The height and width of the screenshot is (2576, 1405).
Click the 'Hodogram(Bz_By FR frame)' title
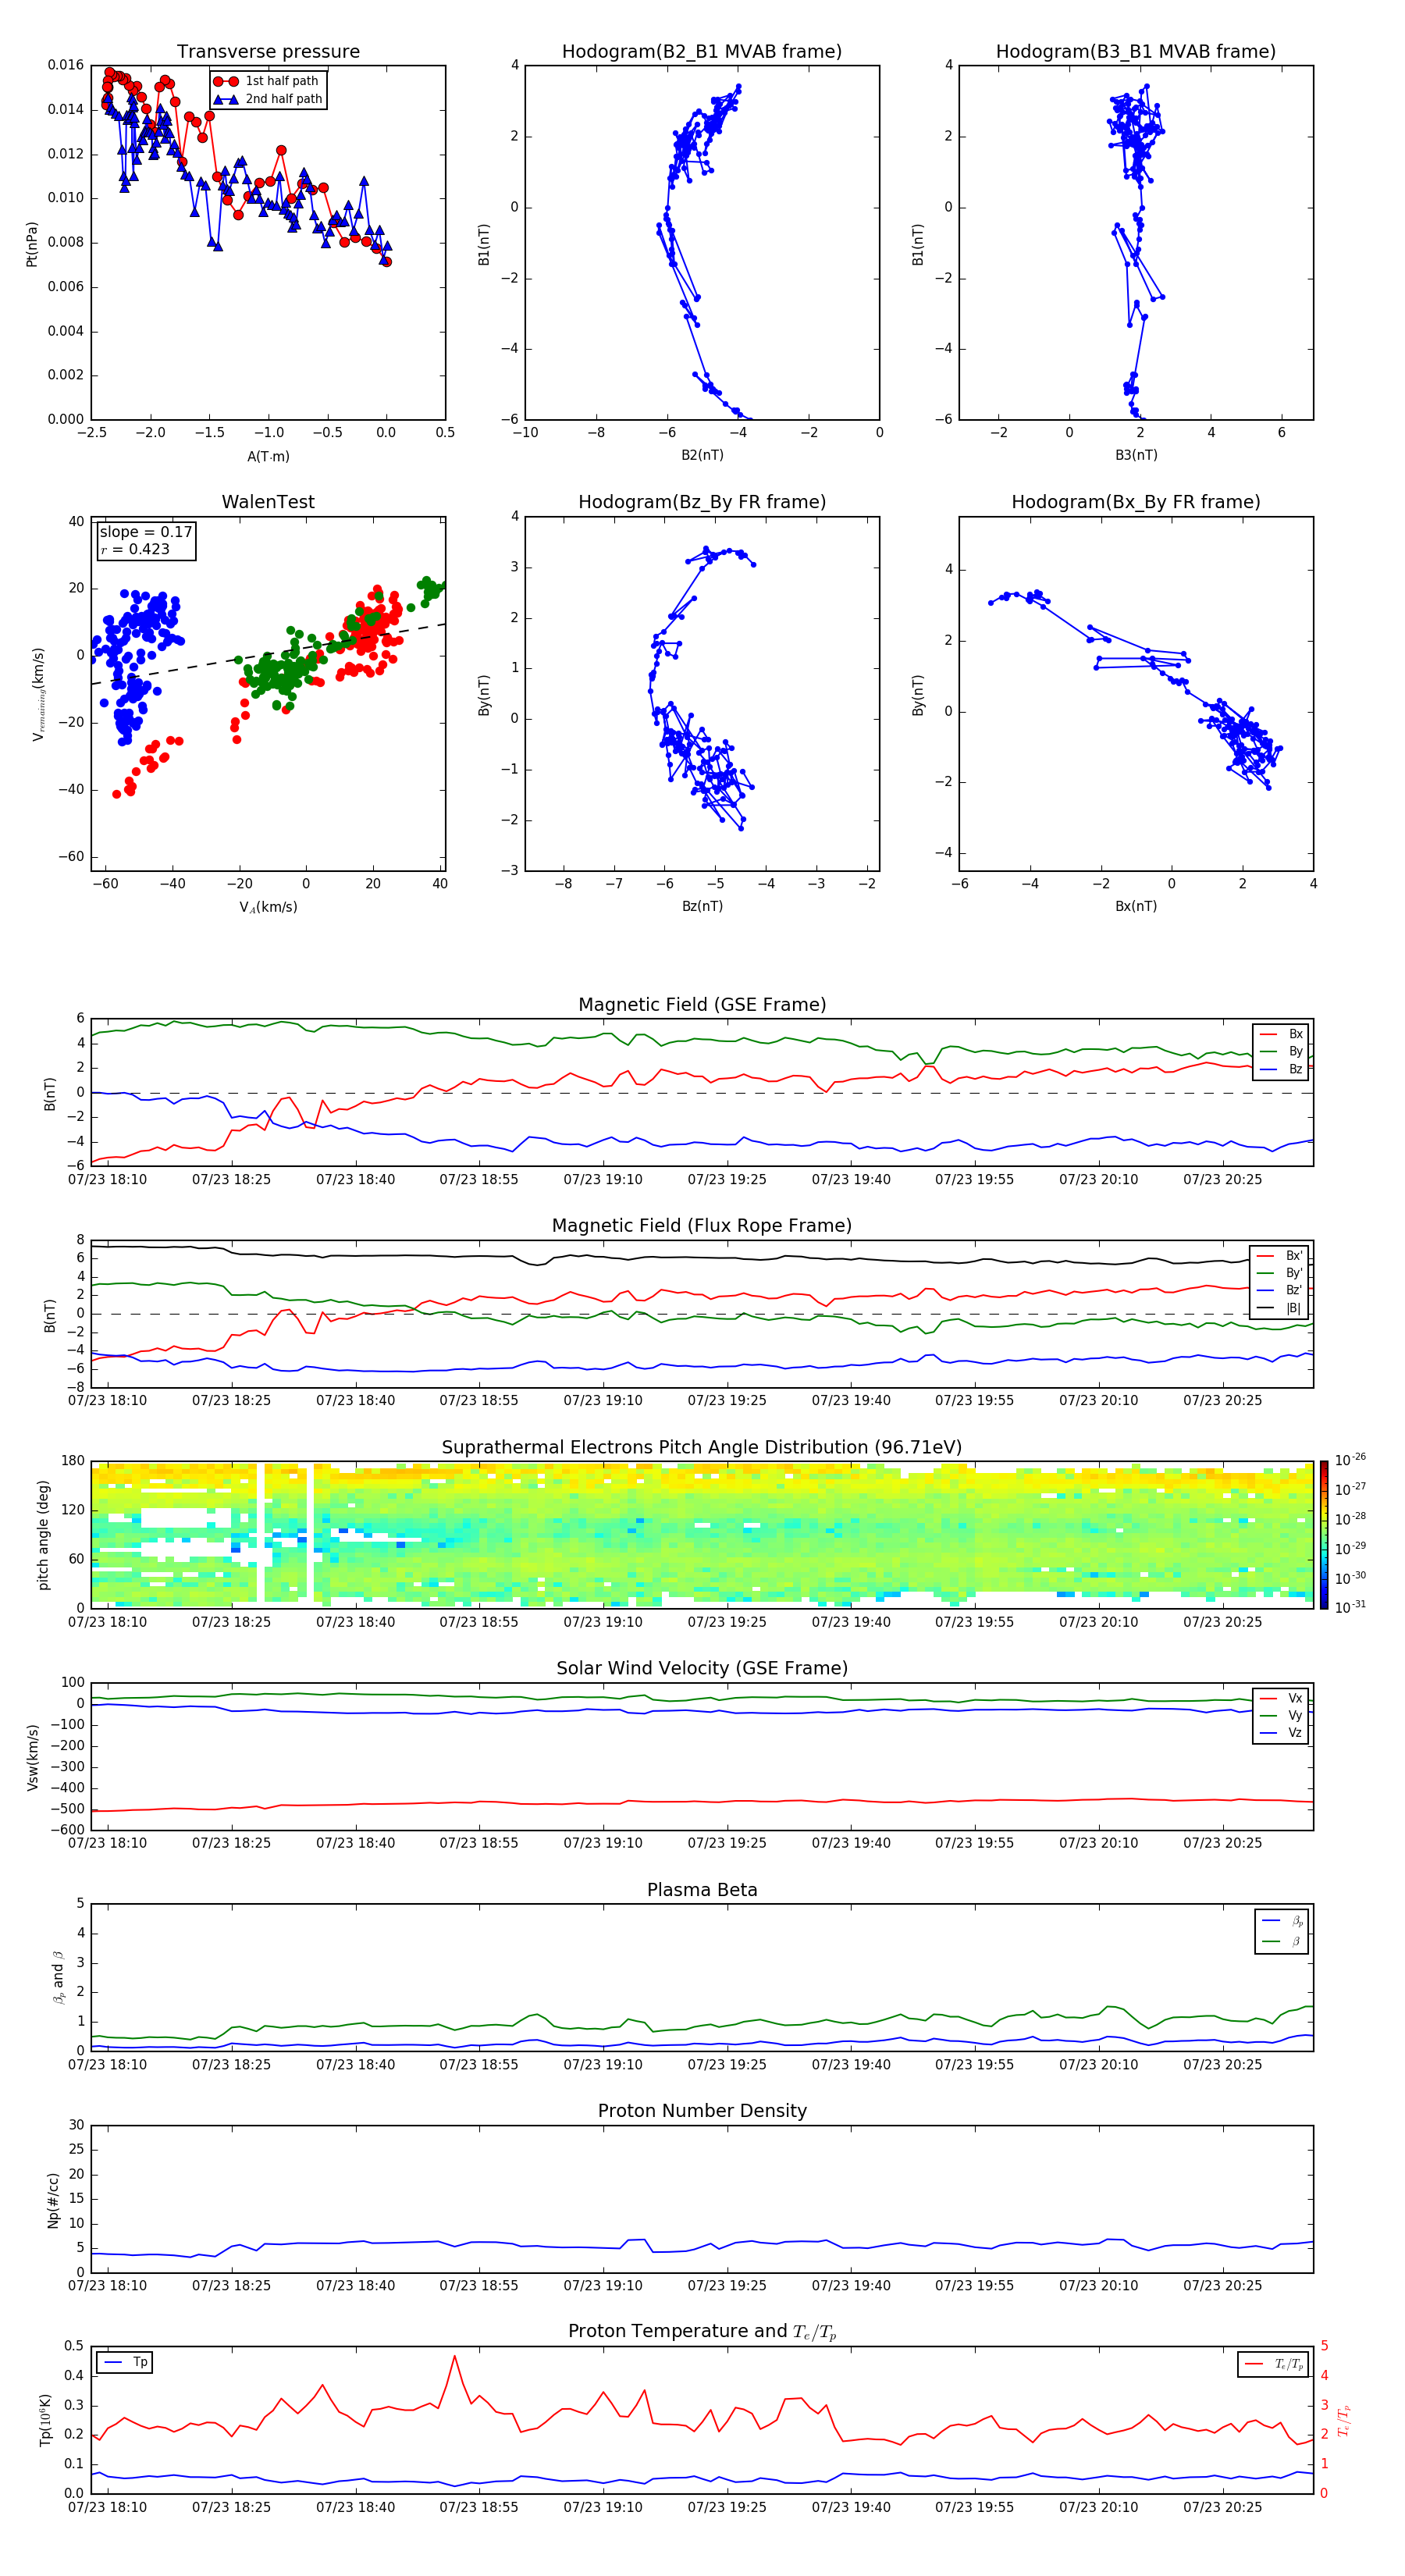coord(702,502)
